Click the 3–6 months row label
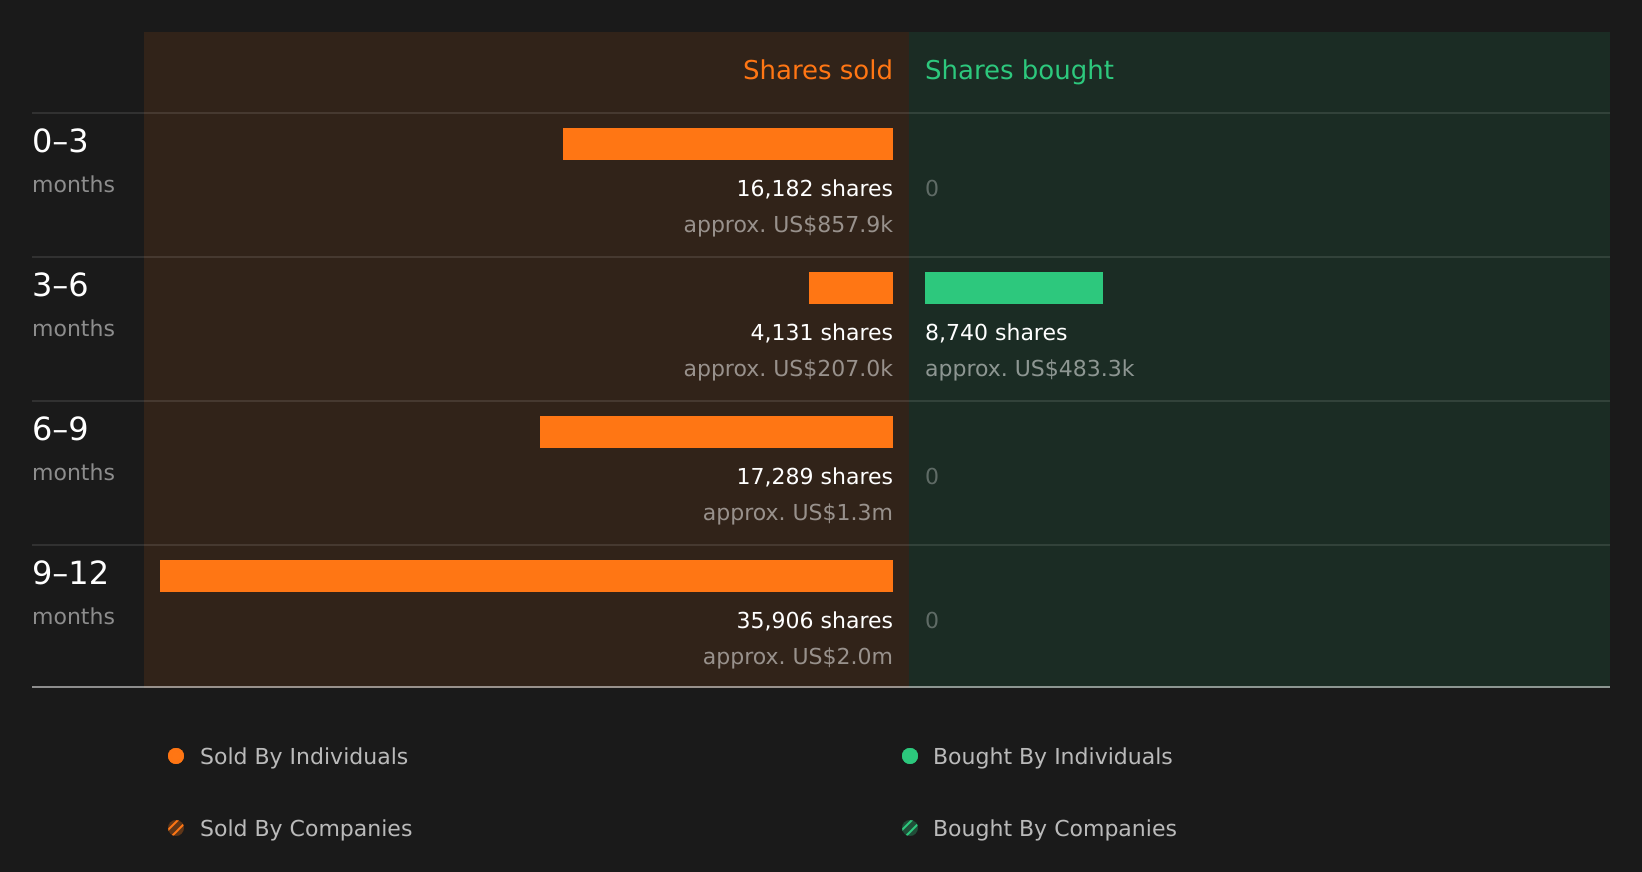 73,305
